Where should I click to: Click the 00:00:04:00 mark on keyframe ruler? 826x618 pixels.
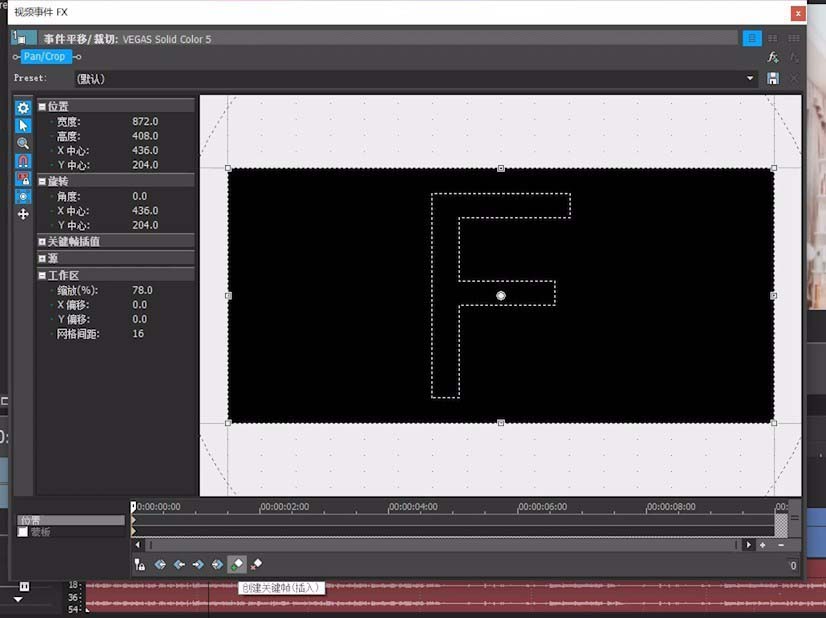coord(413,507)
